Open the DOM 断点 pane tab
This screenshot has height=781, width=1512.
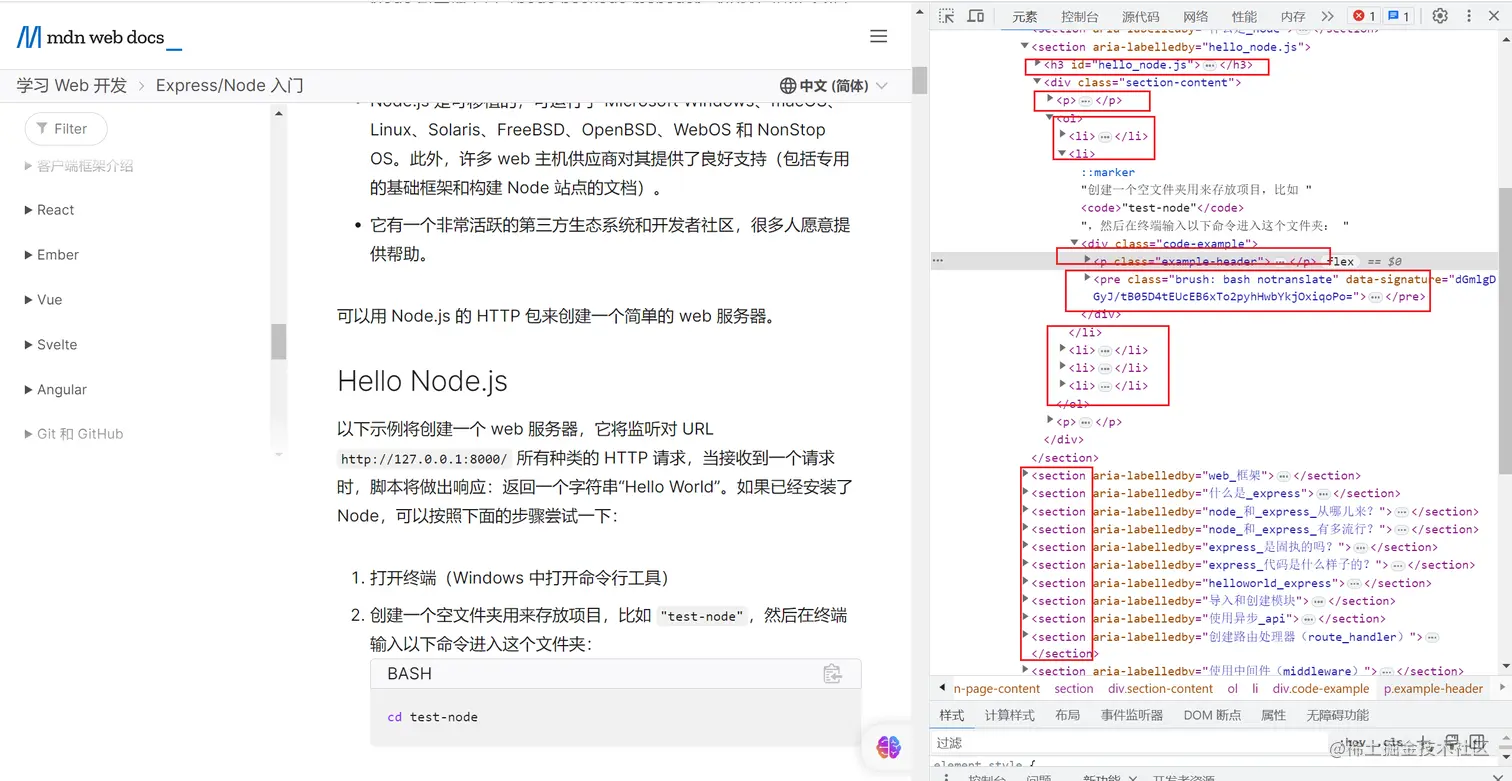(x=1212, y=715)
